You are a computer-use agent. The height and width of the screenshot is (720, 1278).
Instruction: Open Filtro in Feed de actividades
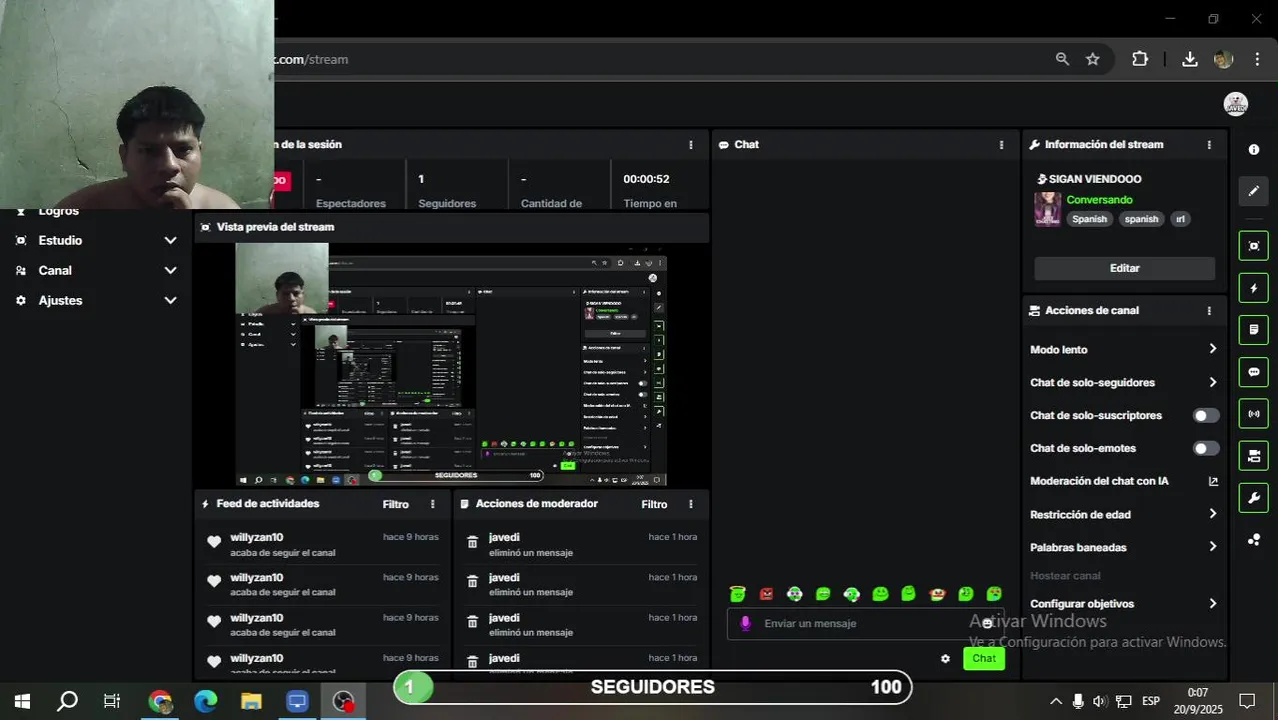395,504
